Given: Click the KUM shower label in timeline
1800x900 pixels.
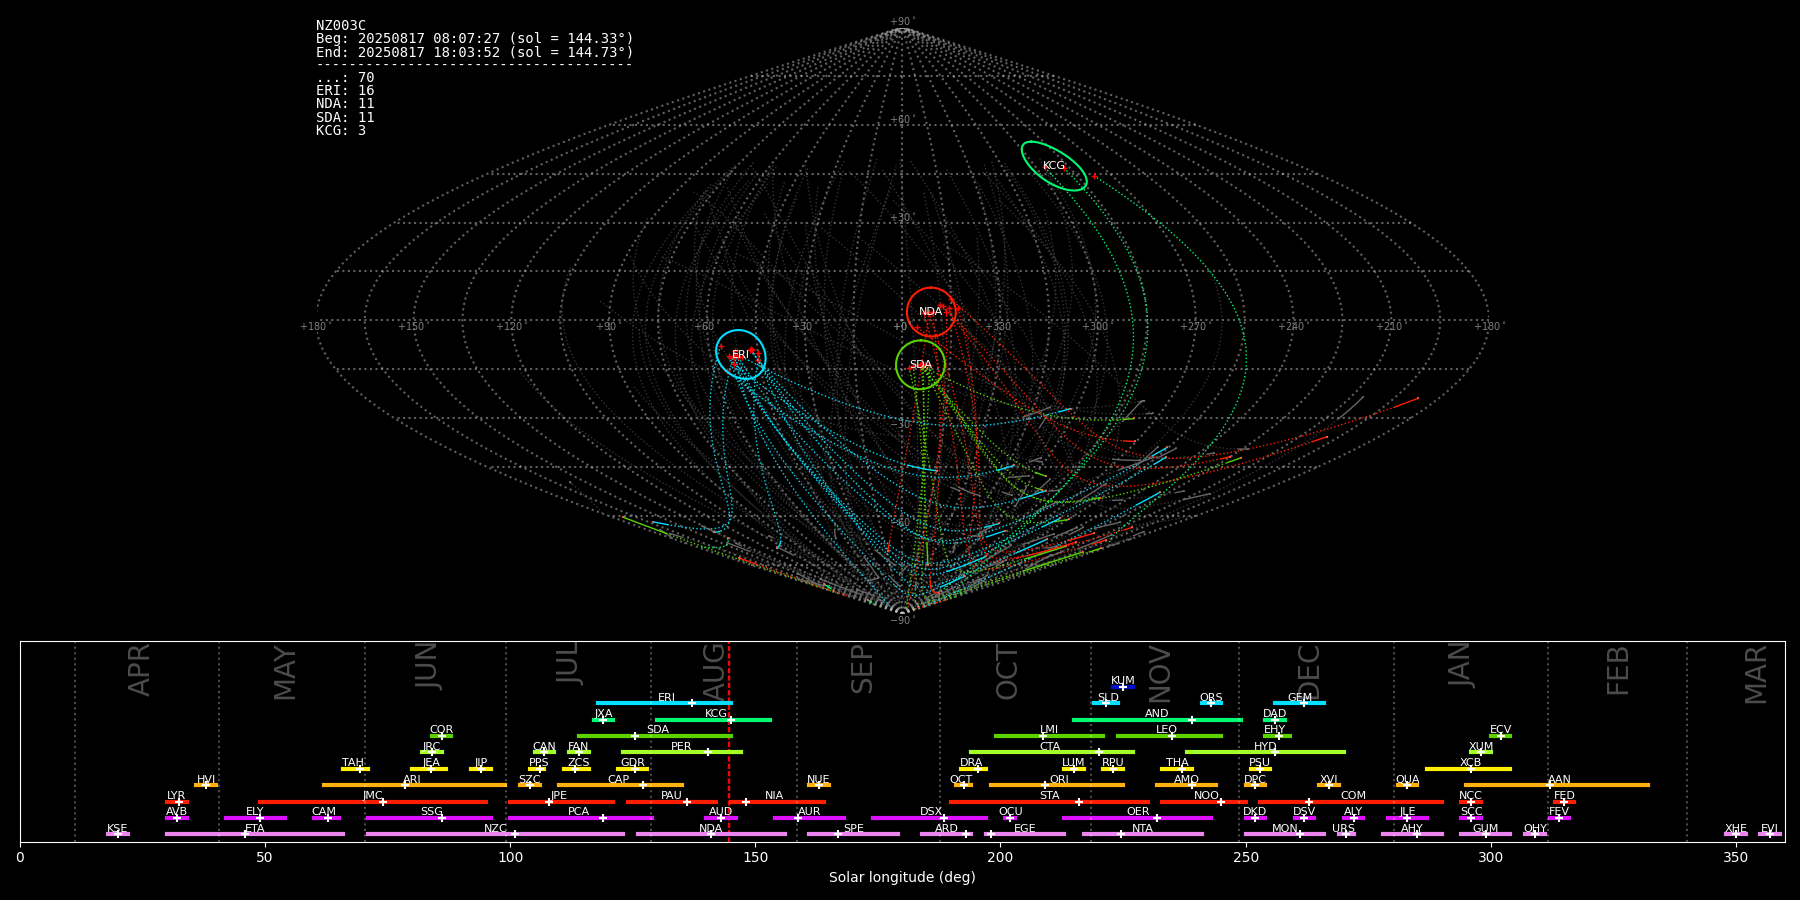Looking at the screenshot, I should tap(1123, 681).
